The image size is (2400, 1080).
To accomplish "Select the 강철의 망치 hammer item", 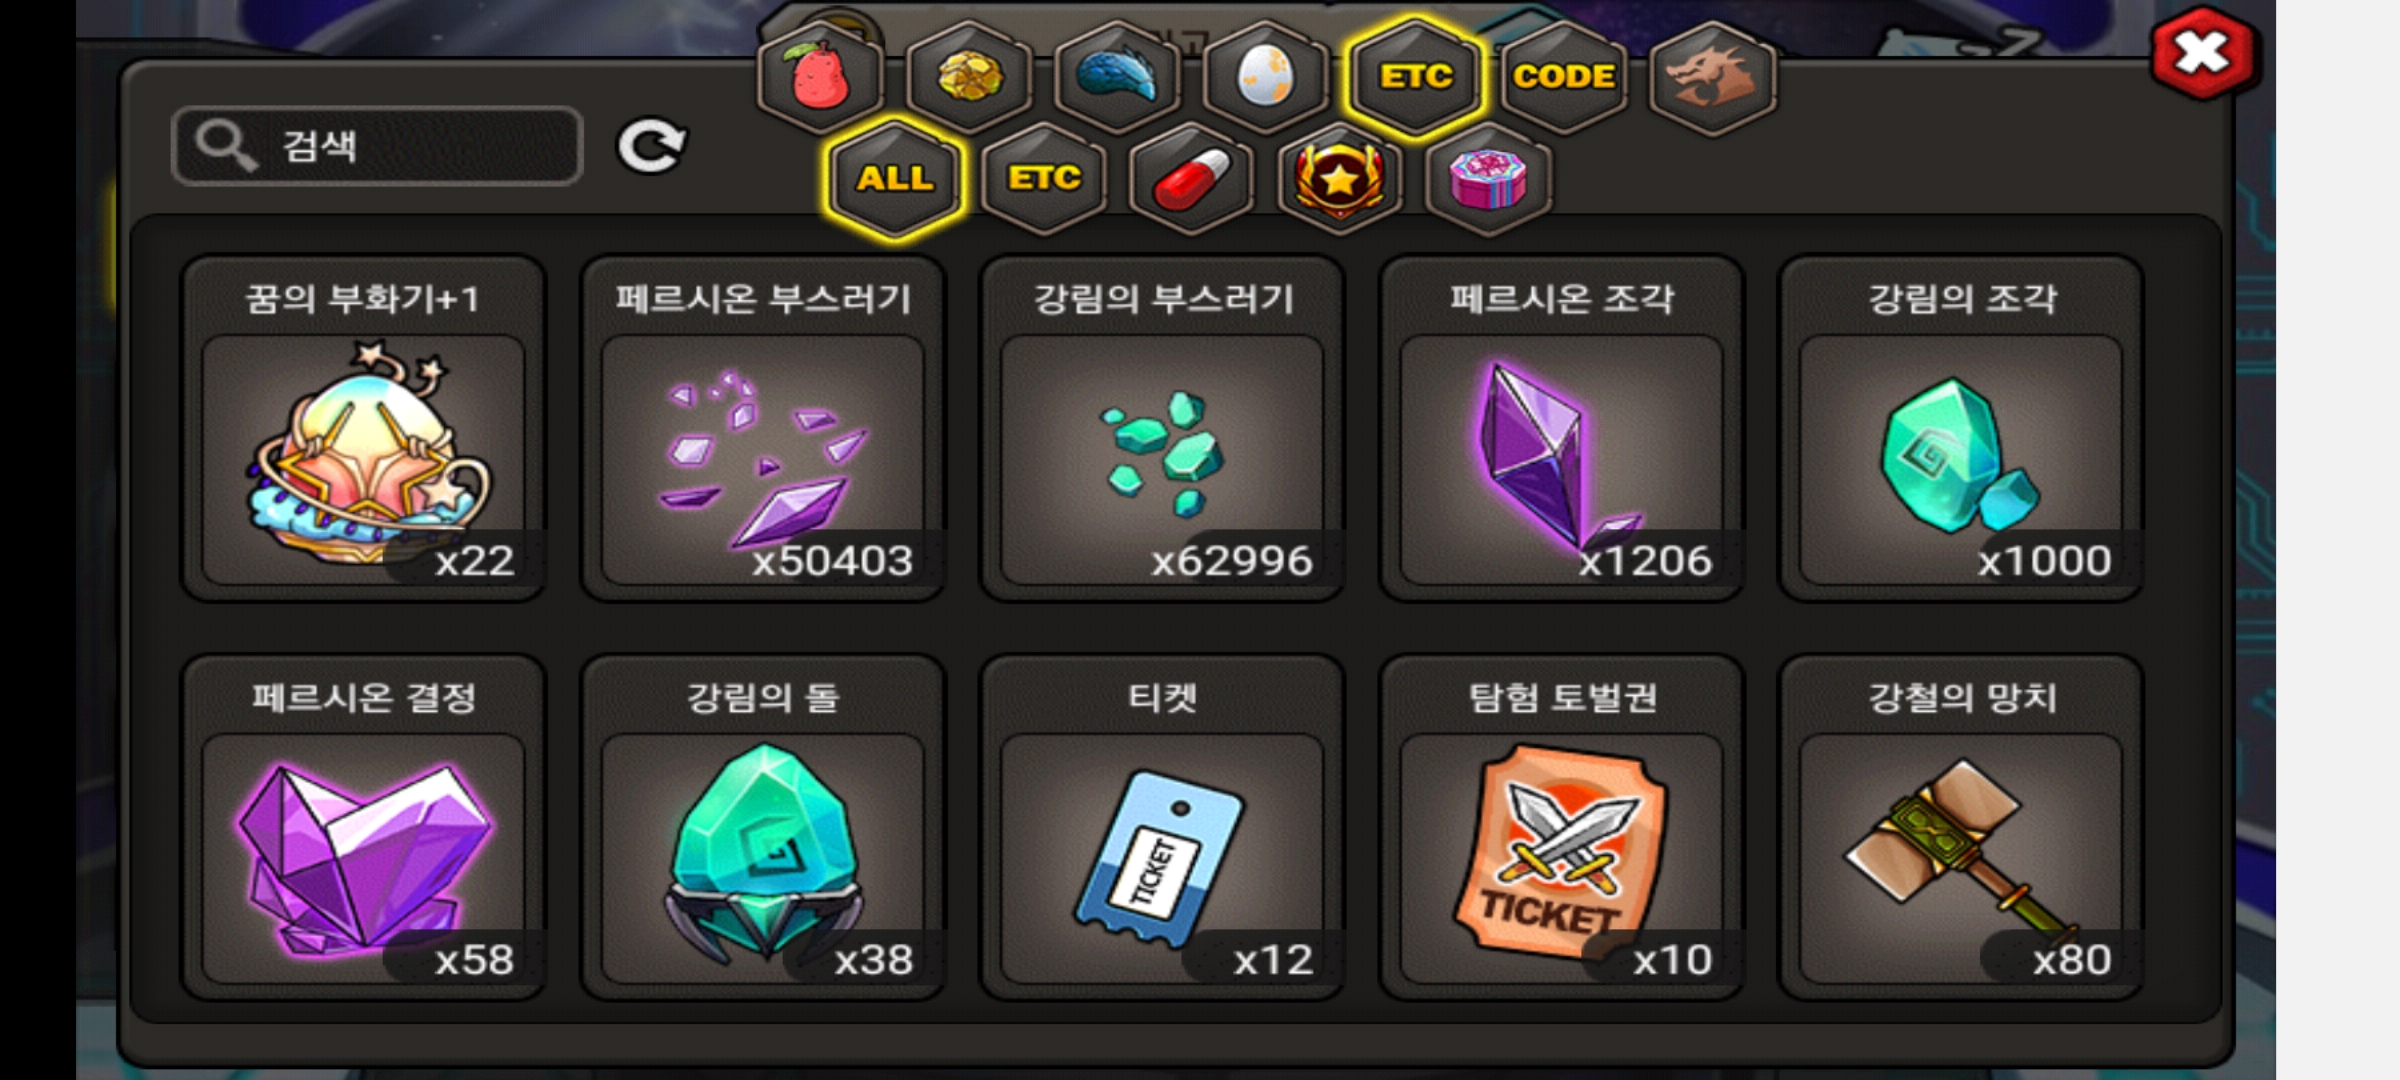I will tap(1961, 827).
